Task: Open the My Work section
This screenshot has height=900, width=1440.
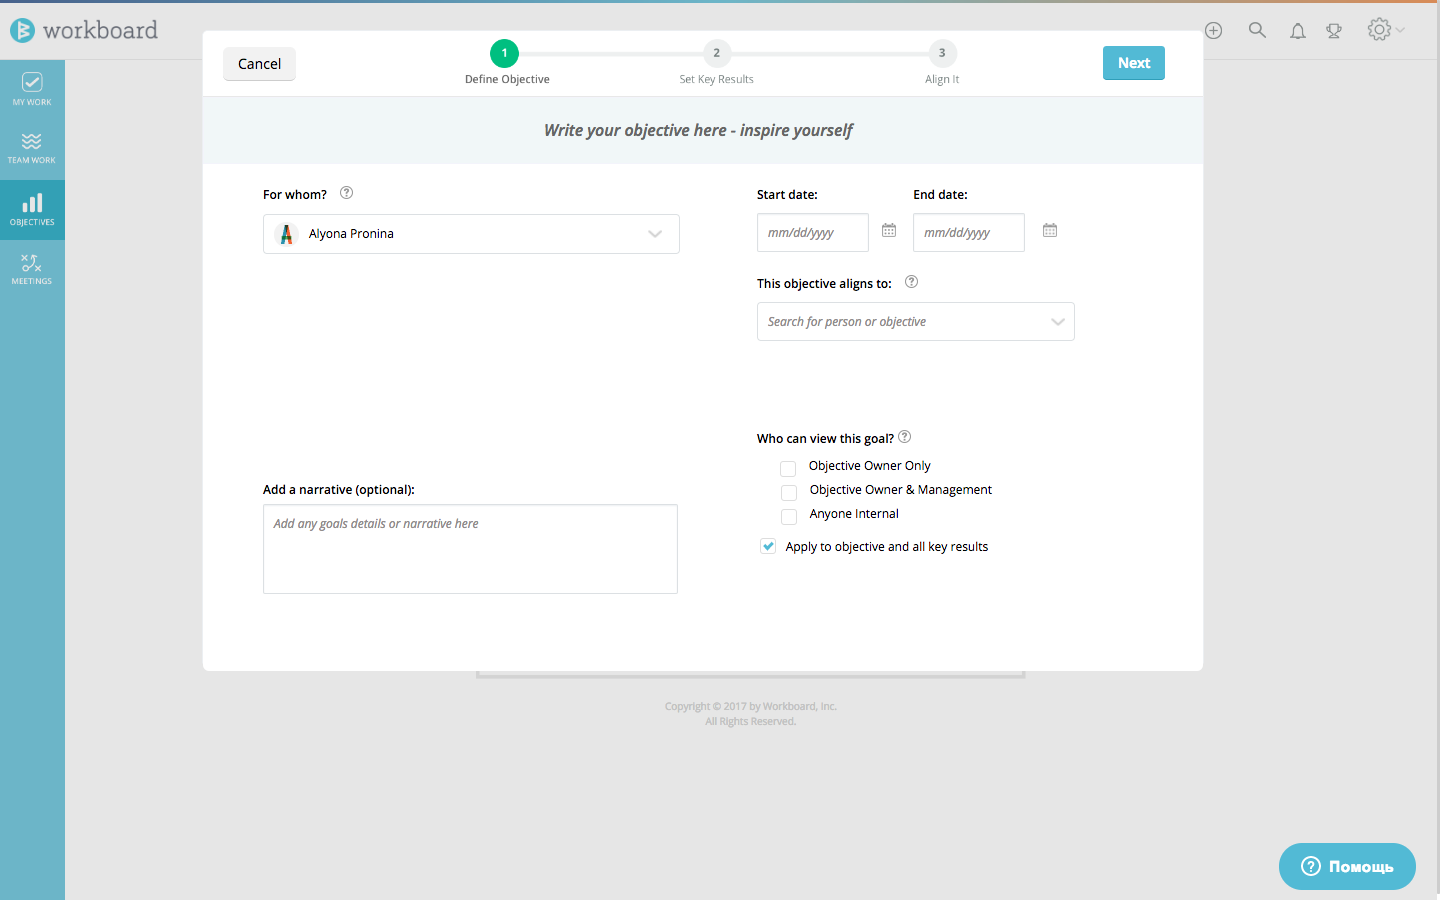Action: pos(32,88)
